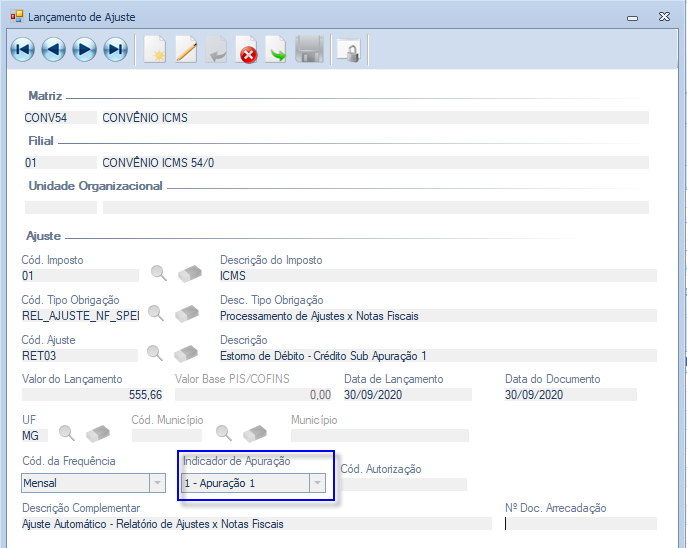
Task: Search Cód. Tipo Obrigação with magnifier
Action: 156,314
